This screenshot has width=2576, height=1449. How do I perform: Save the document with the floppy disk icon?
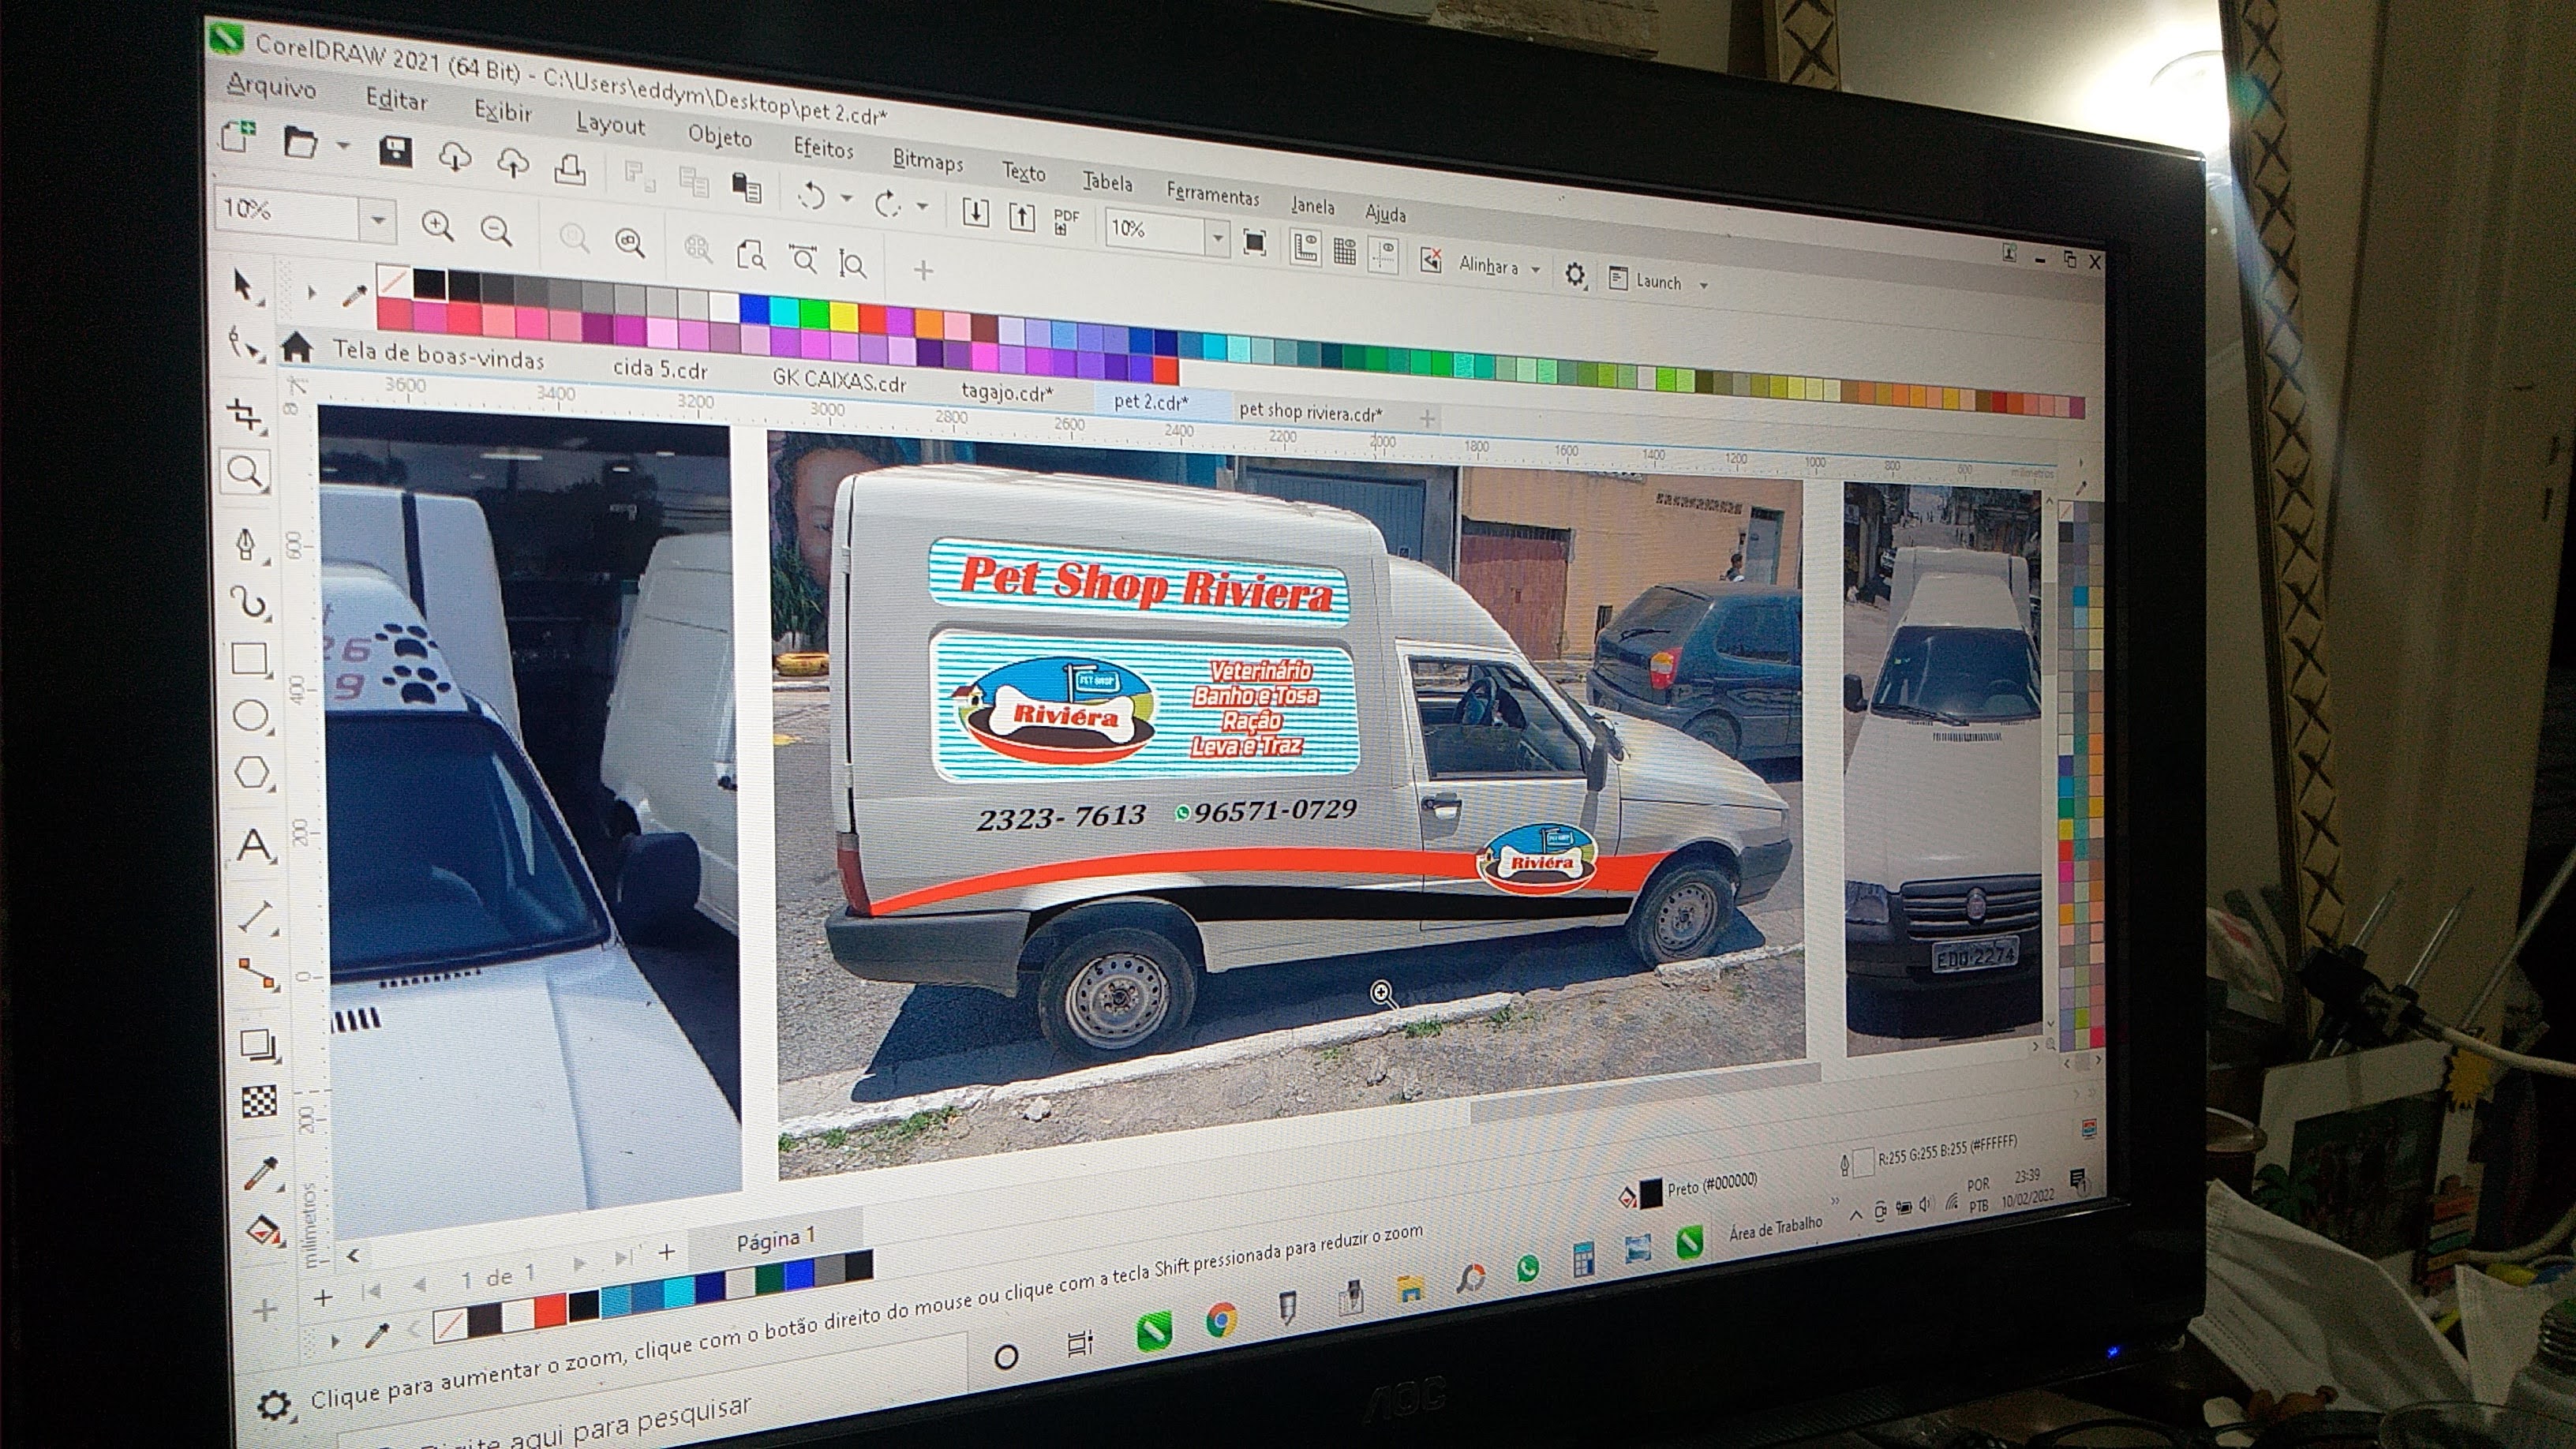395,152
